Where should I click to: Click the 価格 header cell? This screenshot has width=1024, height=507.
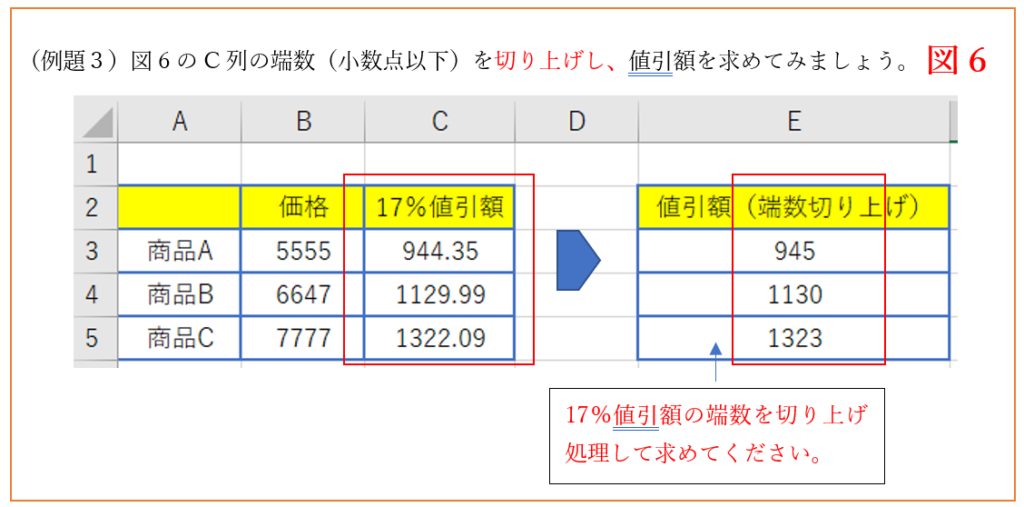303,208
